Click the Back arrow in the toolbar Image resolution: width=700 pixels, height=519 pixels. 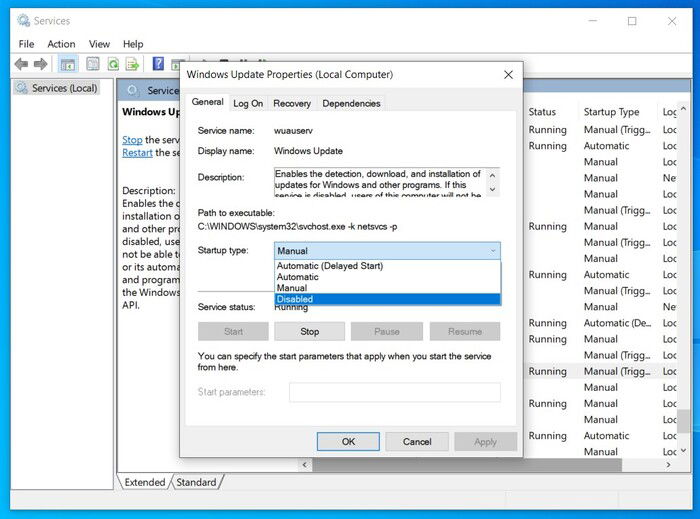[21, 64]
